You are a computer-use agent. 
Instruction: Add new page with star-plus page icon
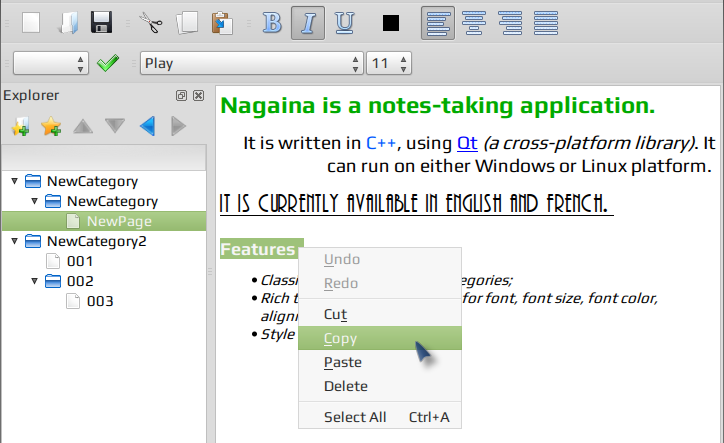click(x=20, y=126)
